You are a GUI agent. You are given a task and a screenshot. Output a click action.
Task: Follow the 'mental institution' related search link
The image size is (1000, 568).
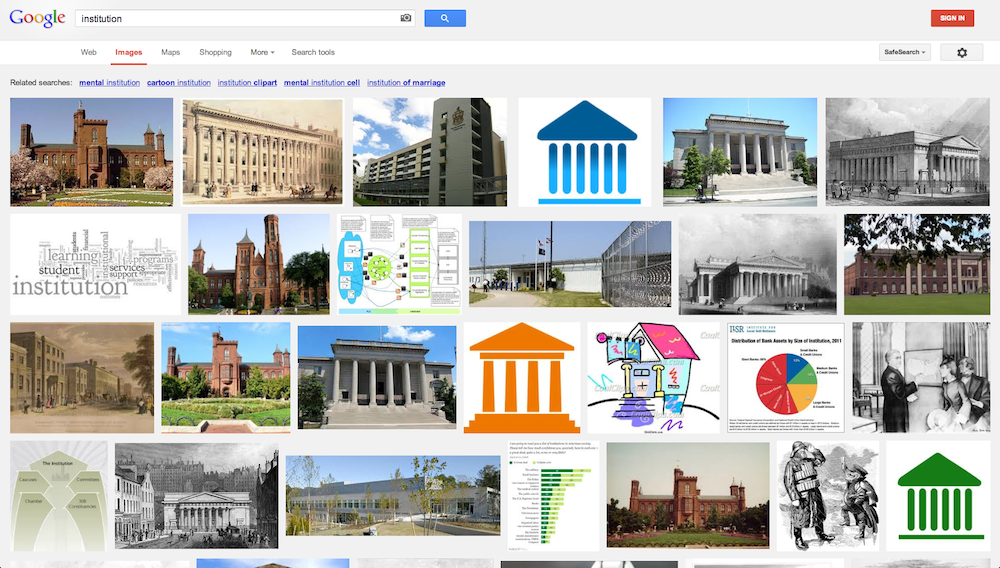109,82
